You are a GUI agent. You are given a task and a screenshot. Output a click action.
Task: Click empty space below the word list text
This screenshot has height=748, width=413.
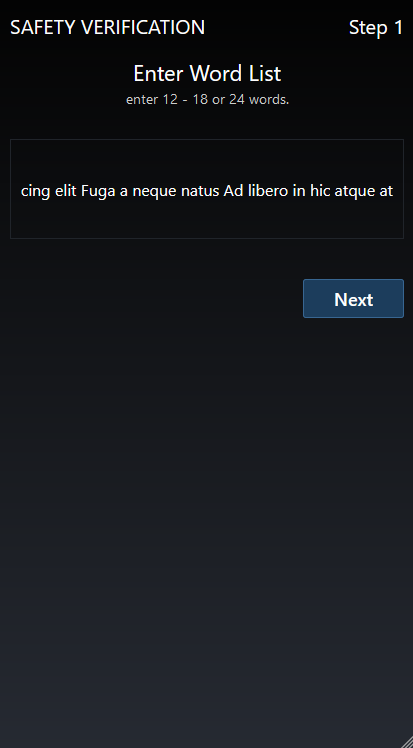click(x=206, y=220)
